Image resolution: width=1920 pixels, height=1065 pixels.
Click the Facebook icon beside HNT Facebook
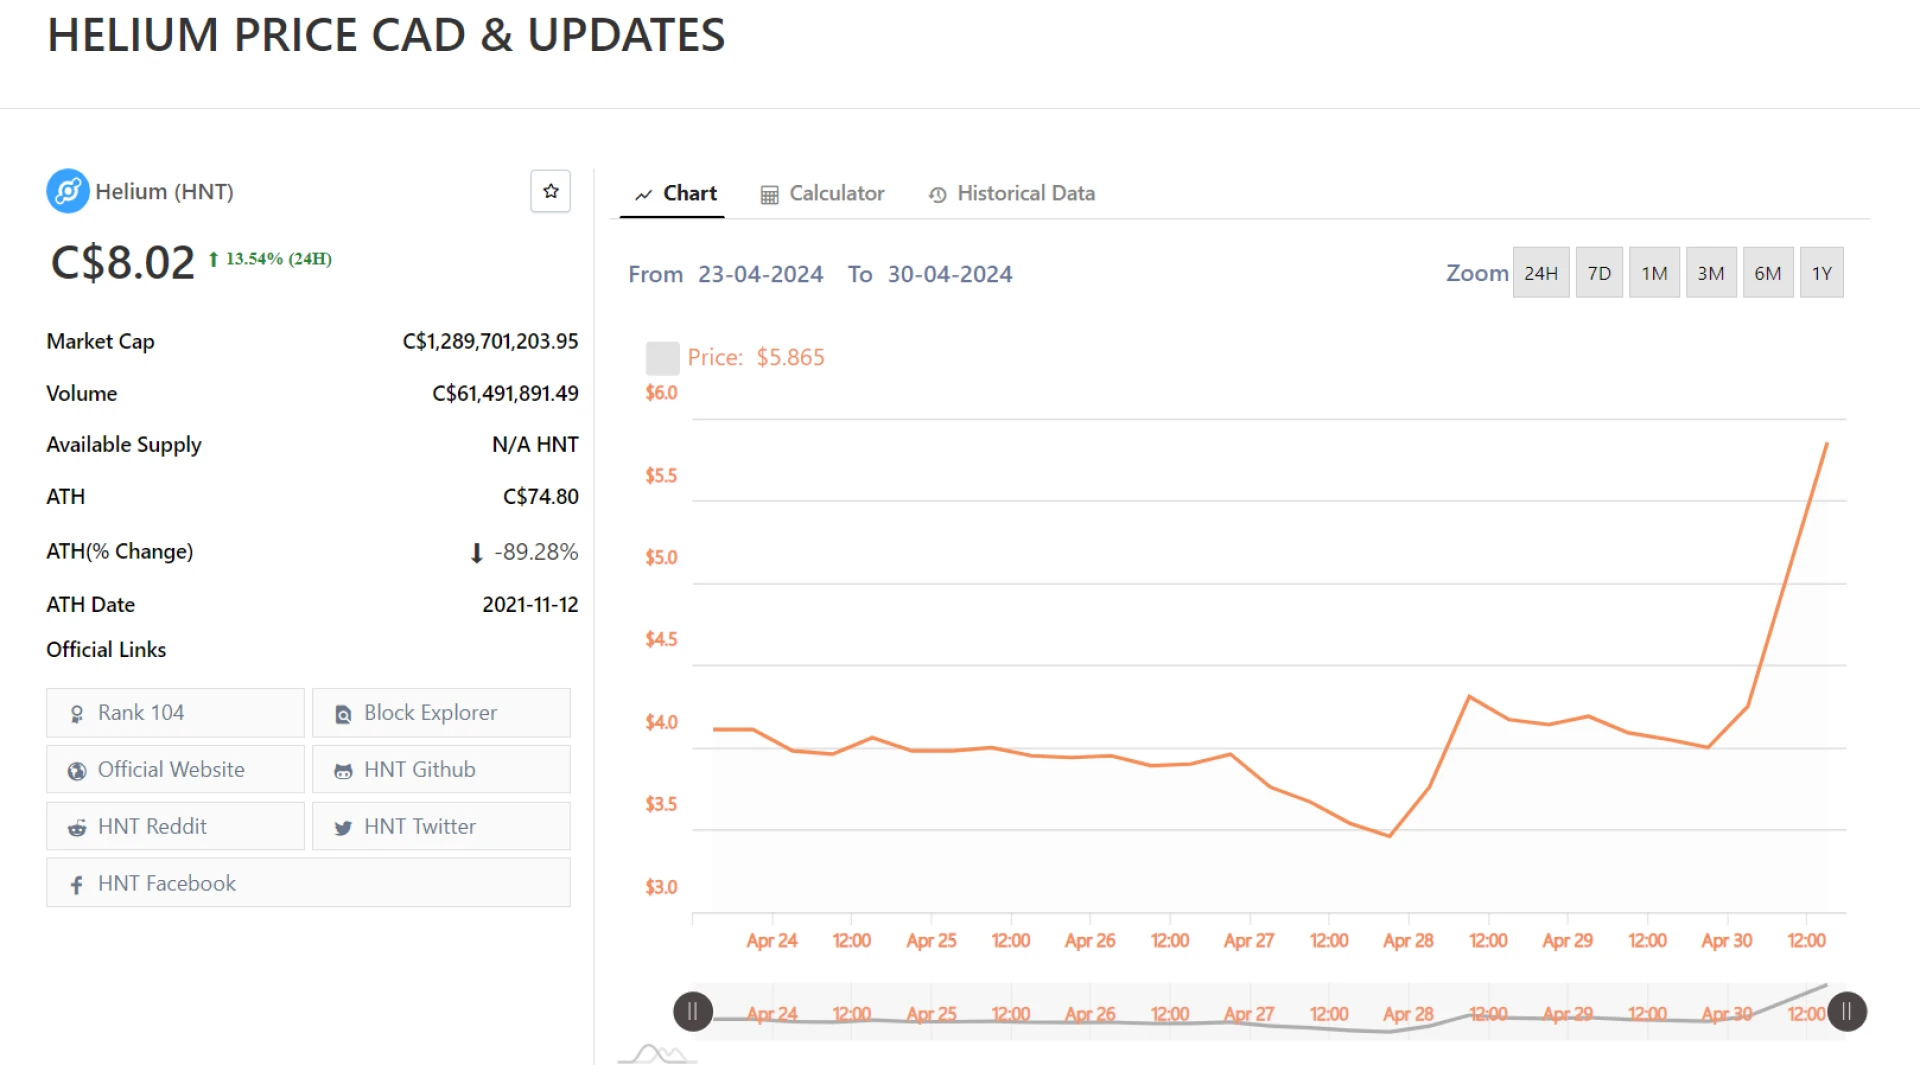pyautogui.click(x=77, y=885)
